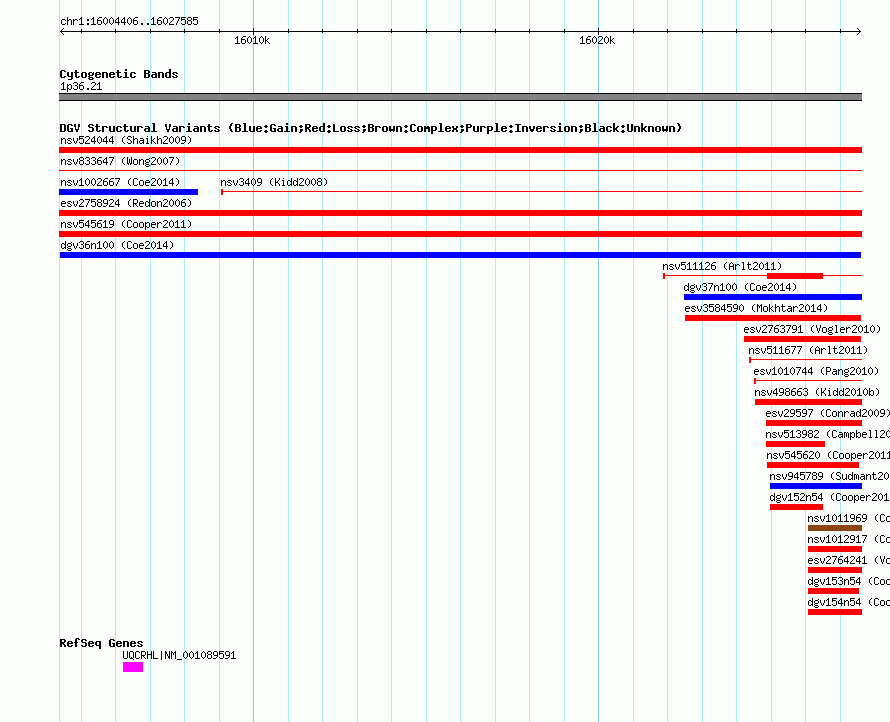890x722 pixels.
Task: Select esv3584590 (Mokhtar2014) label
Action: (756, 308)
